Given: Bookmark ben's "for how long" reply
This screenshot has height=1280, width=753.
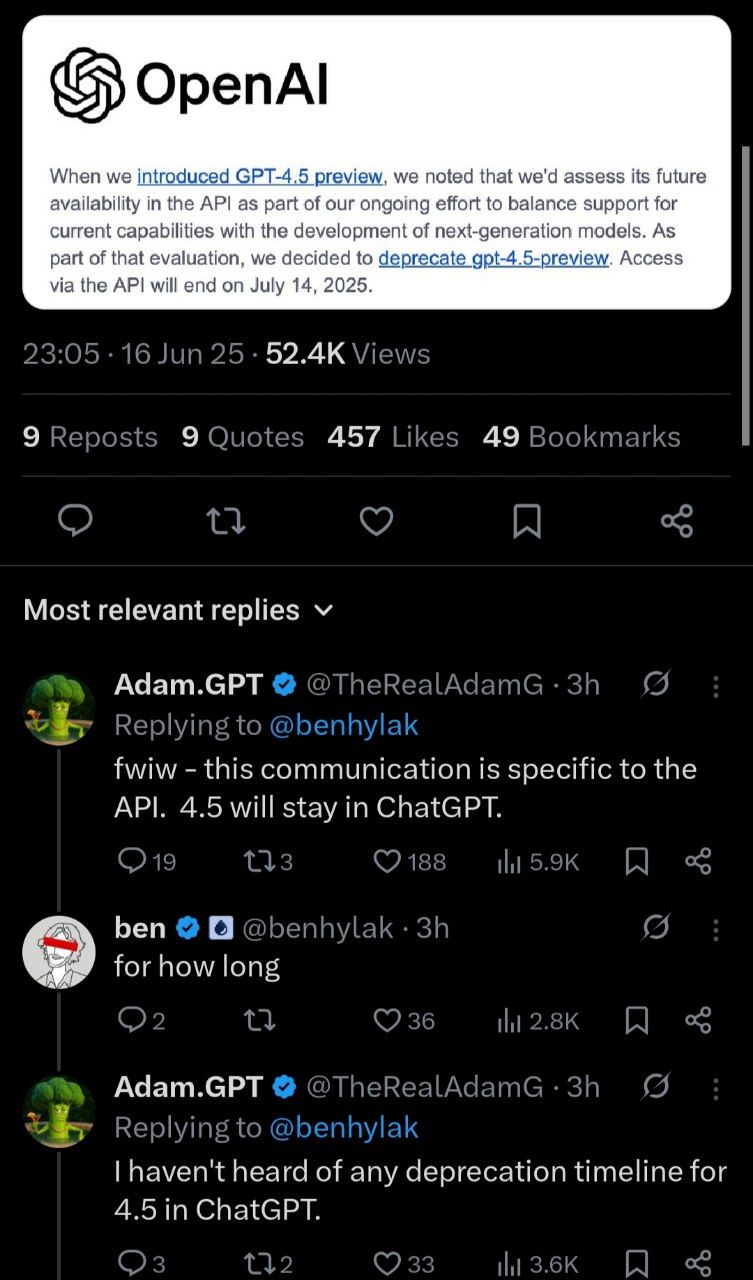Looking at the screenshot, I should [x=636, y=1021].
